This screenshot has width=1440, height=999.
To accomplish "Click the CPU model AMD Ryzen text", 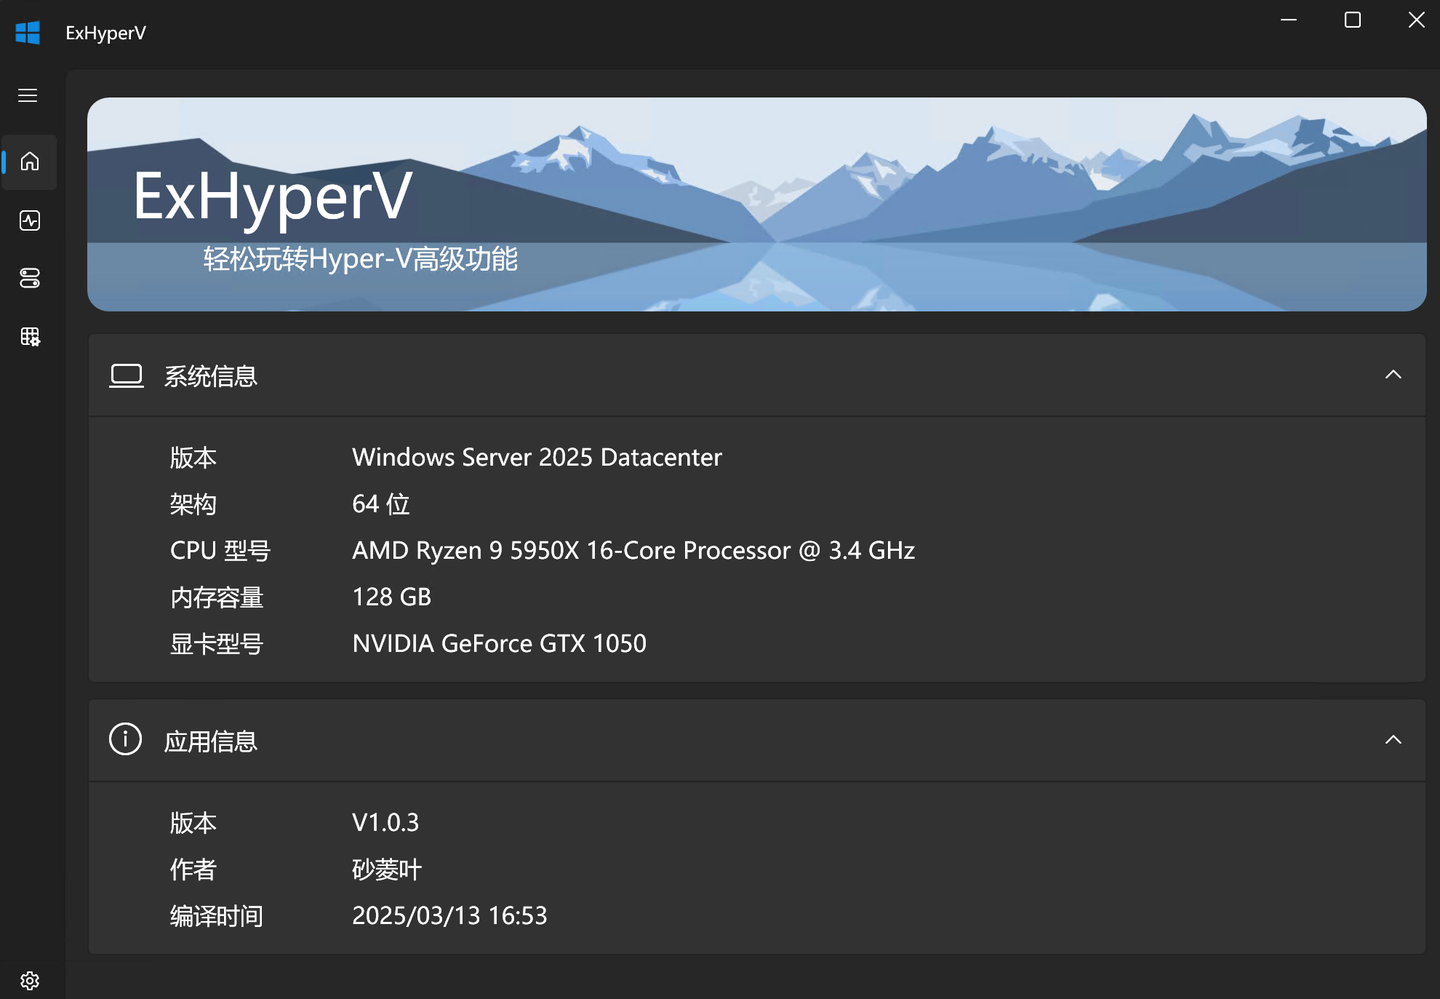I will pos(633,550).
